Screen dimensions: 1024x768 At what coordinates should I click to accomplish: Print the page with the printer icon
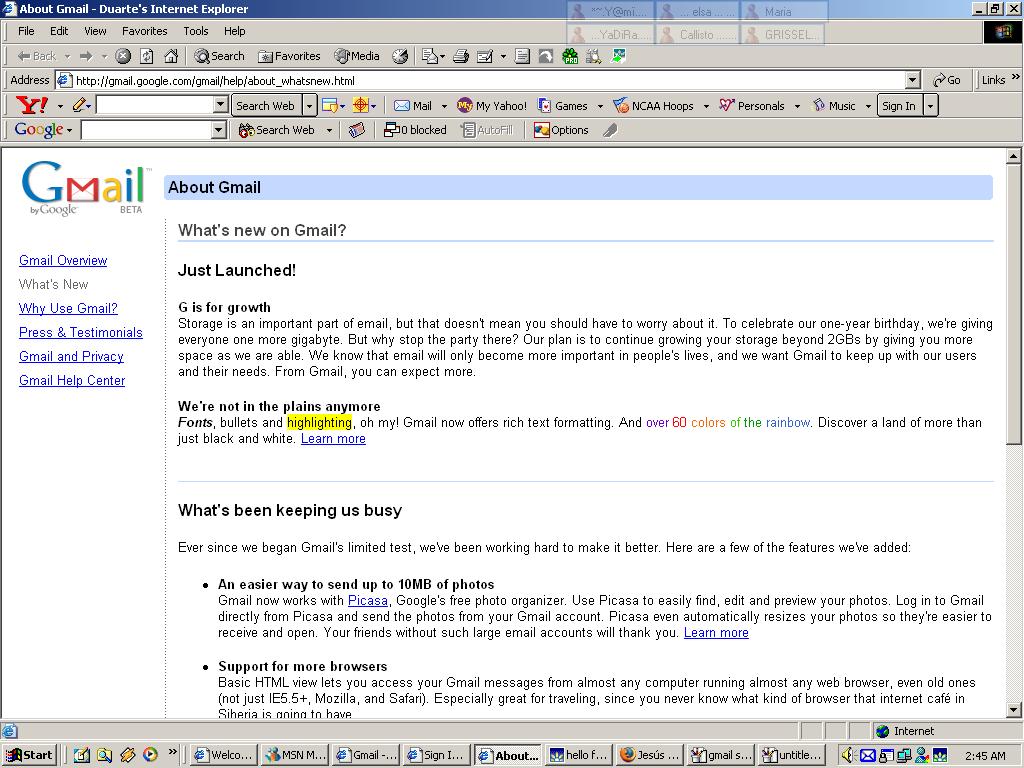(460, 56)
